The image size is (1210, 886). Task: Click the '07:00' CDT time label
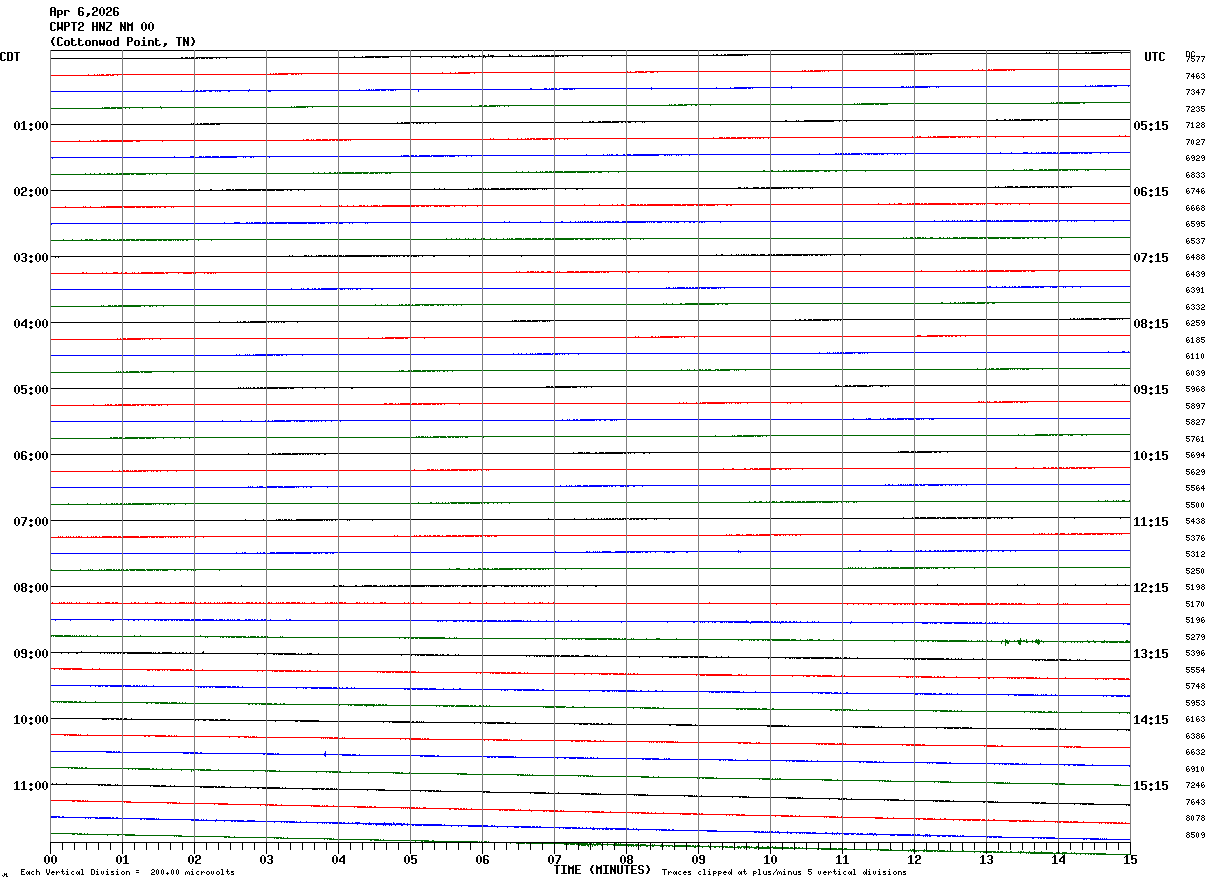point(31,522)
